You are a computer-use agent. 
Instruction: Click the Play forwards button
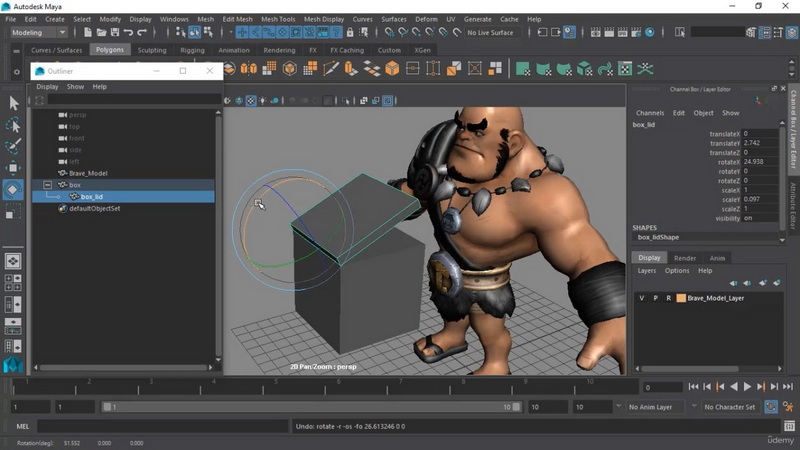tap(747, 387)
